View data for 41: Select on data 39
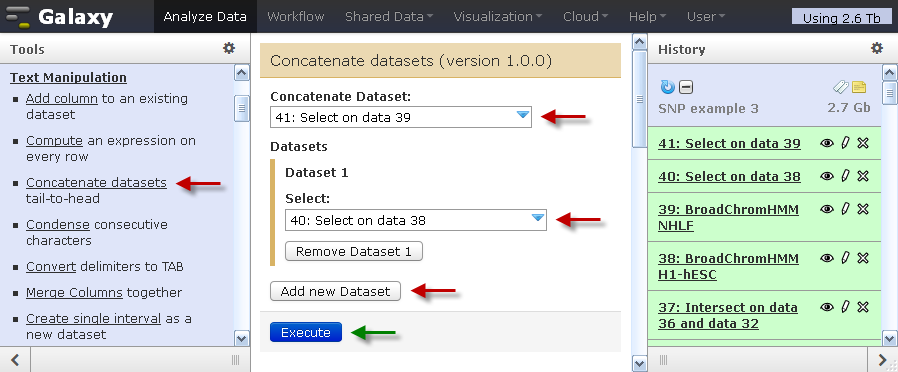This screenshot has height=372, width=898. pyautogui.click(x=826, y=143)
